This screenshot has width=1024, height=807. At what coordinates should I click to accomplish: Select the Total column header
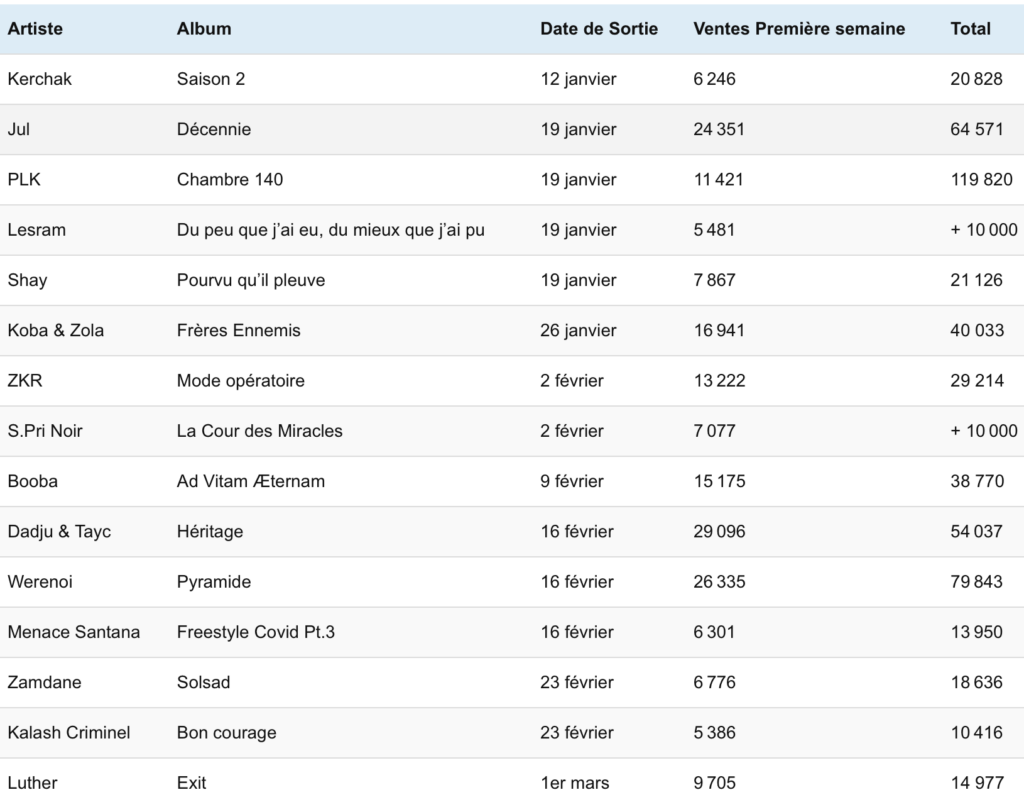[970, 29]
